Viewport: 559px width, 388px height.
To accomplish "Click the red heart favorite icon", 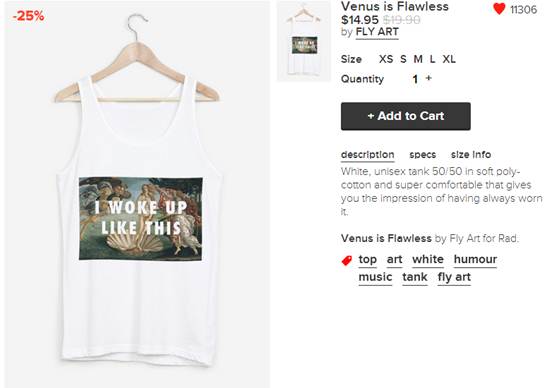I will click(499, 9).
